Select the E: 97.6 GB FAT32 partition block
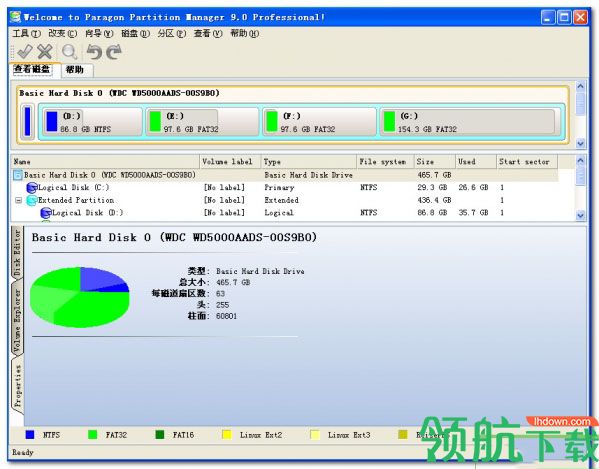 [202, 122]
